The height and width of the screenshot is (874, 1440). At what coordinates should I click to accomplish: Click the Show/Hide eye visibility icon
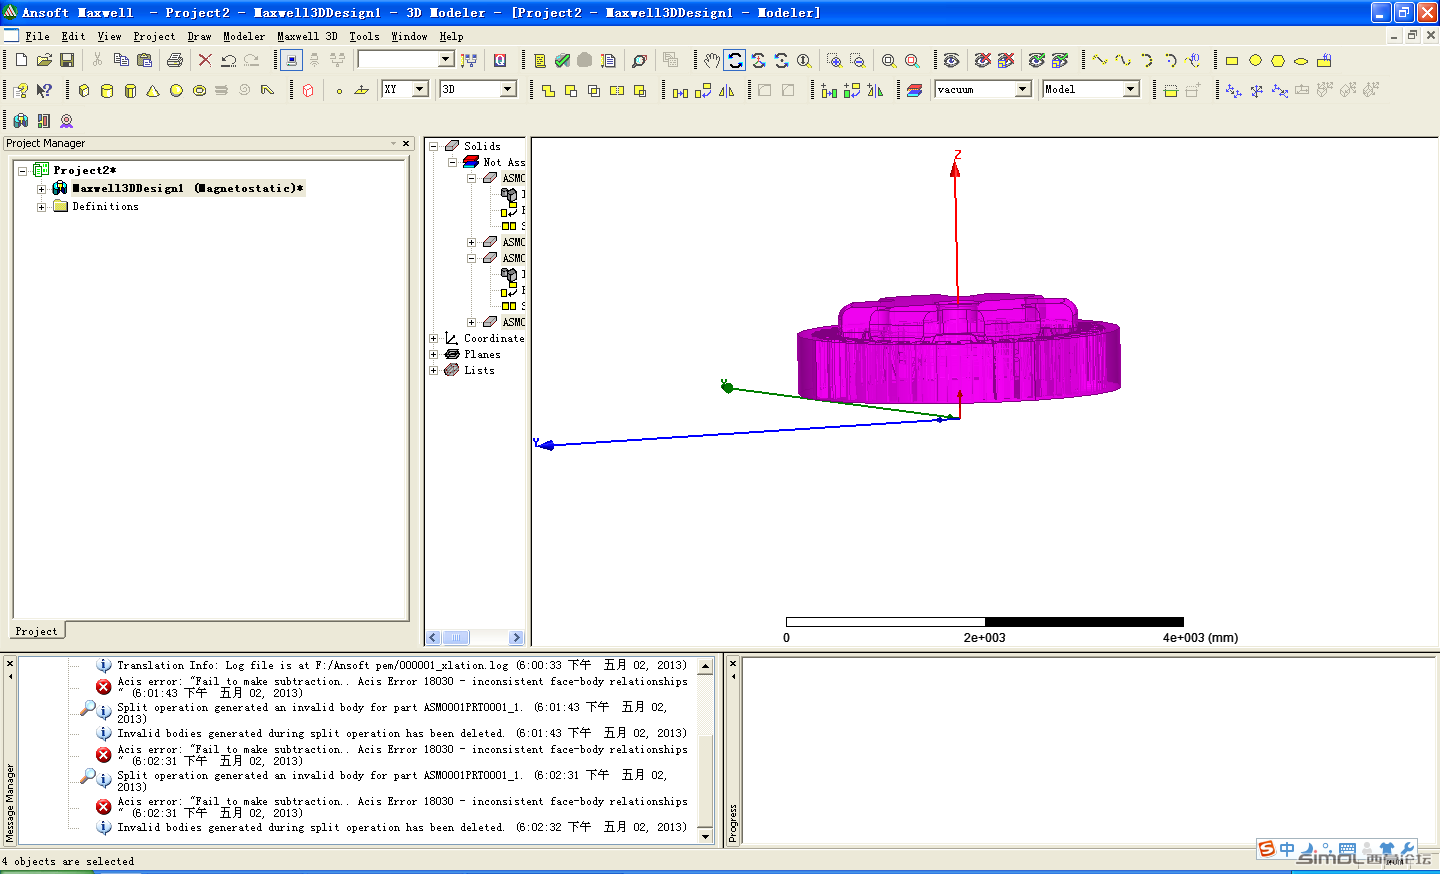point(951,60)
